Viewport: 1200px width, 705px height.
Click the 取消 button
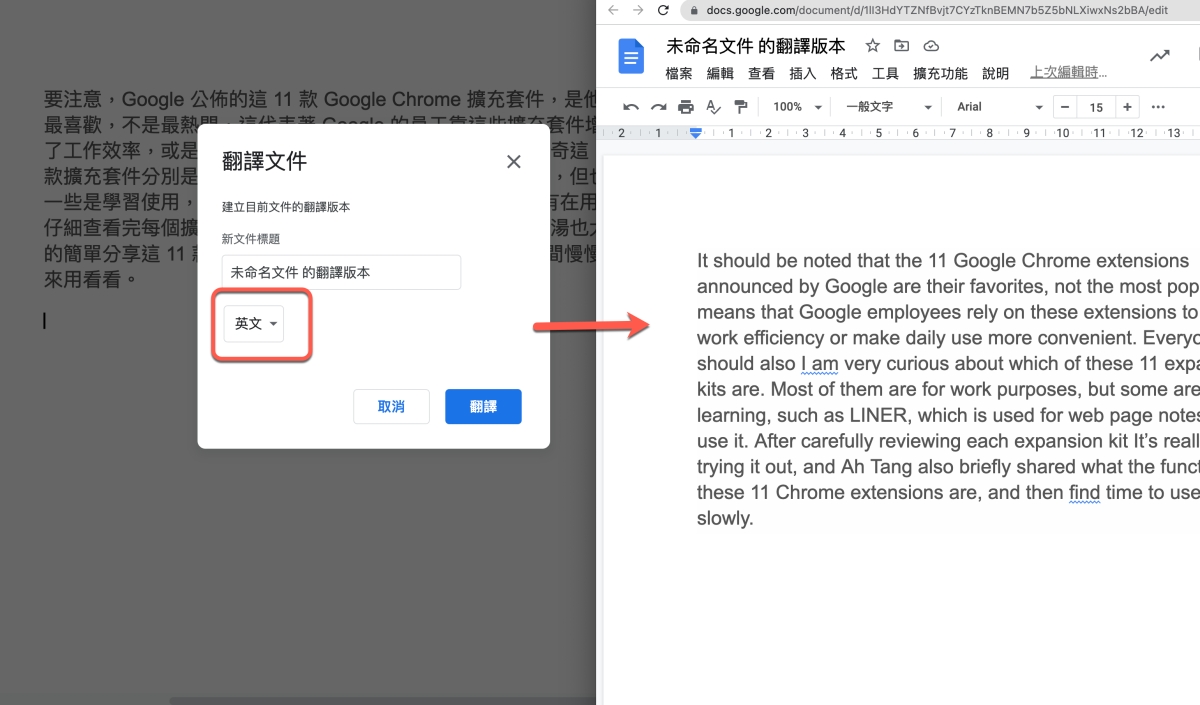[x=391, y=407]
